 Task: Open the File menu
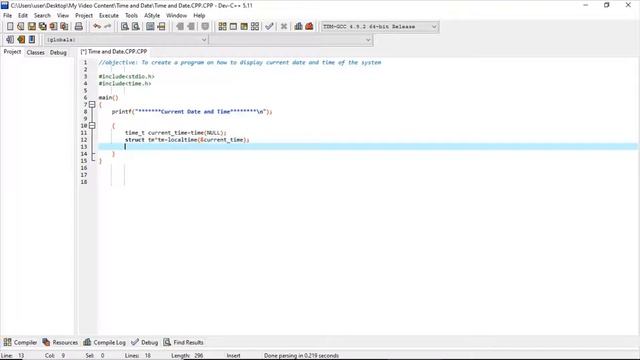(x=7, y=16)
